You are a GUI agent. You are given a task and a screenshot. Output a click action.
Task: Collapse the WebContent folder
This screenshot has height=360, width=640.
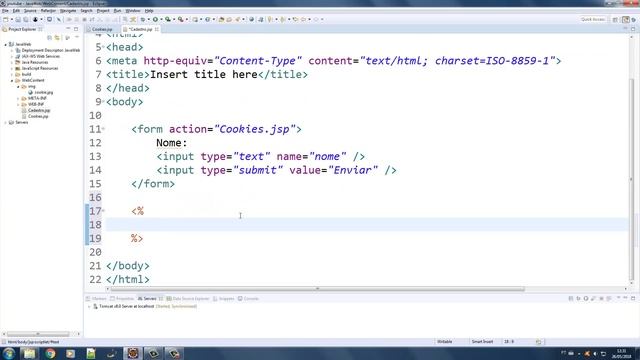point(12,80)
